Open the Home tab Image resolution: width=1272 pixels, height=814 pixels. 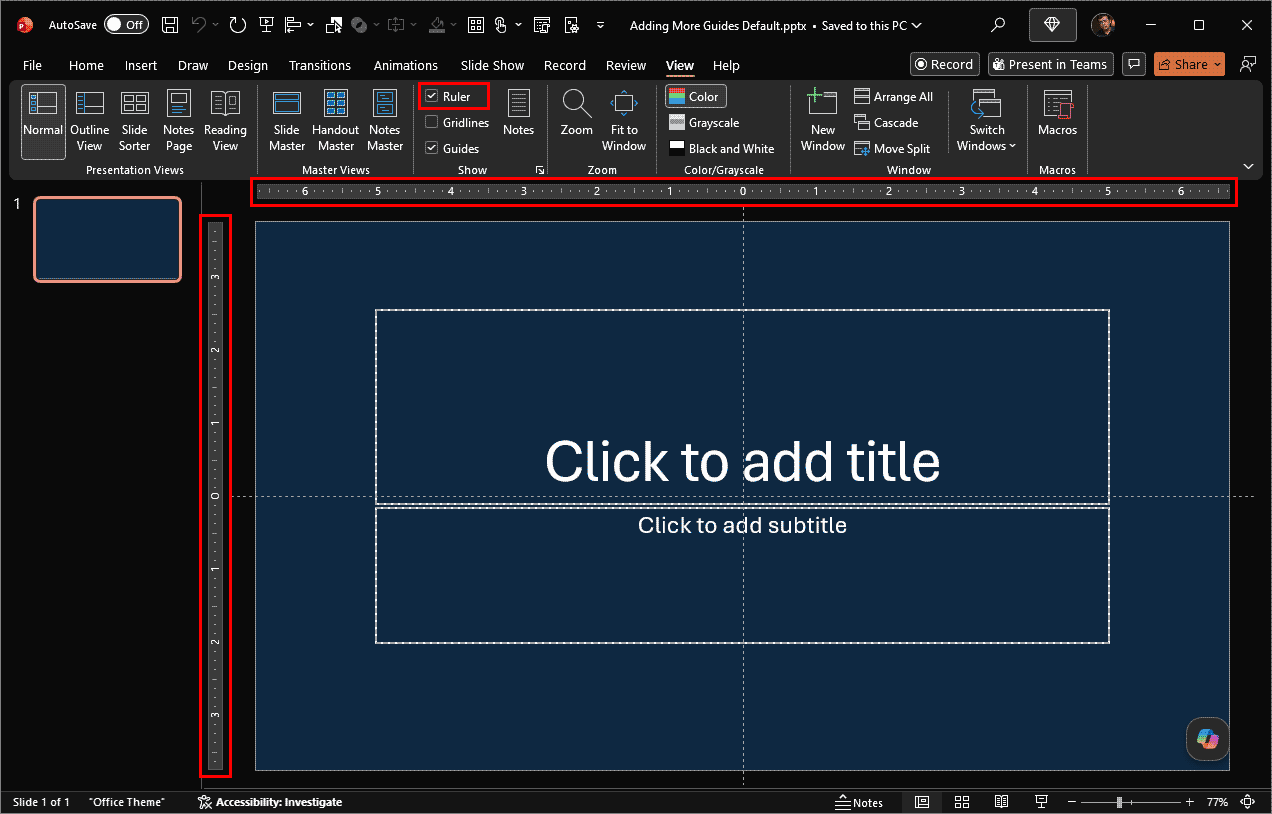[86, 65]
